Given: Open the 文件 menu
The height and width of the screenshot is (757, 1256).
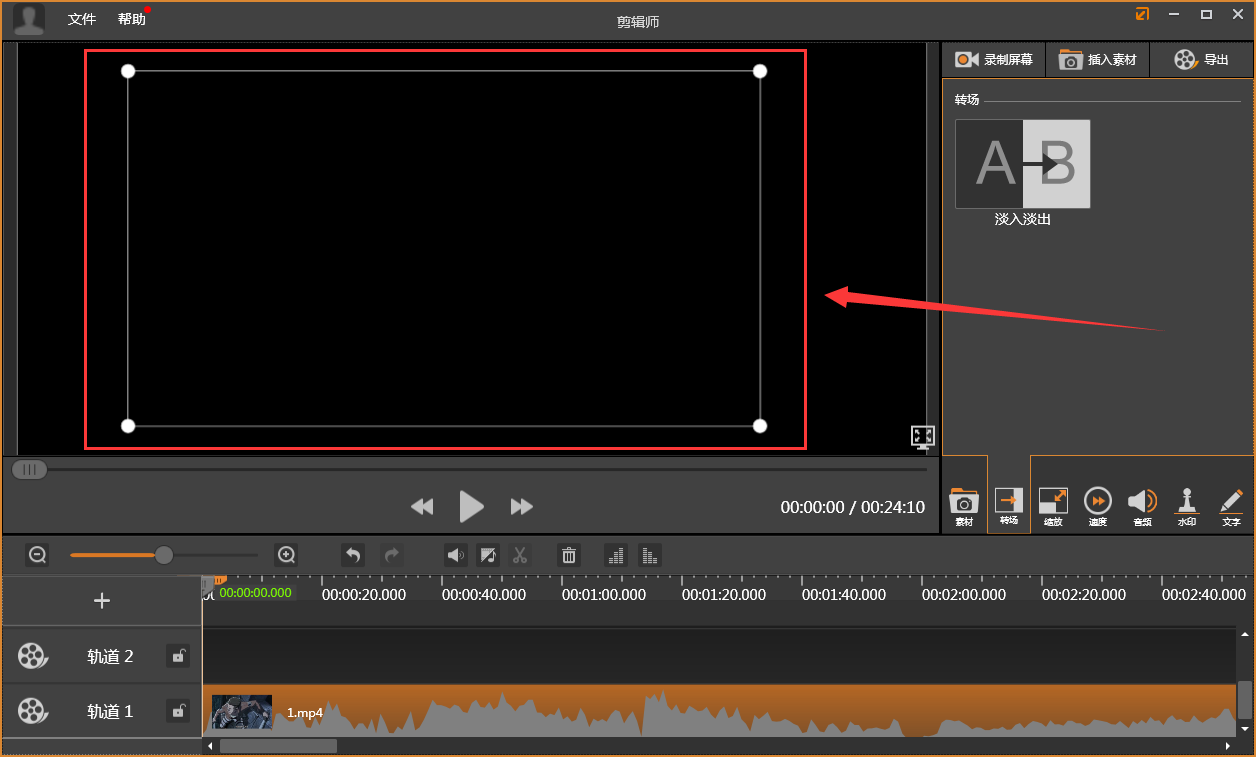Looking at the screenshot, I should [82, 19].
